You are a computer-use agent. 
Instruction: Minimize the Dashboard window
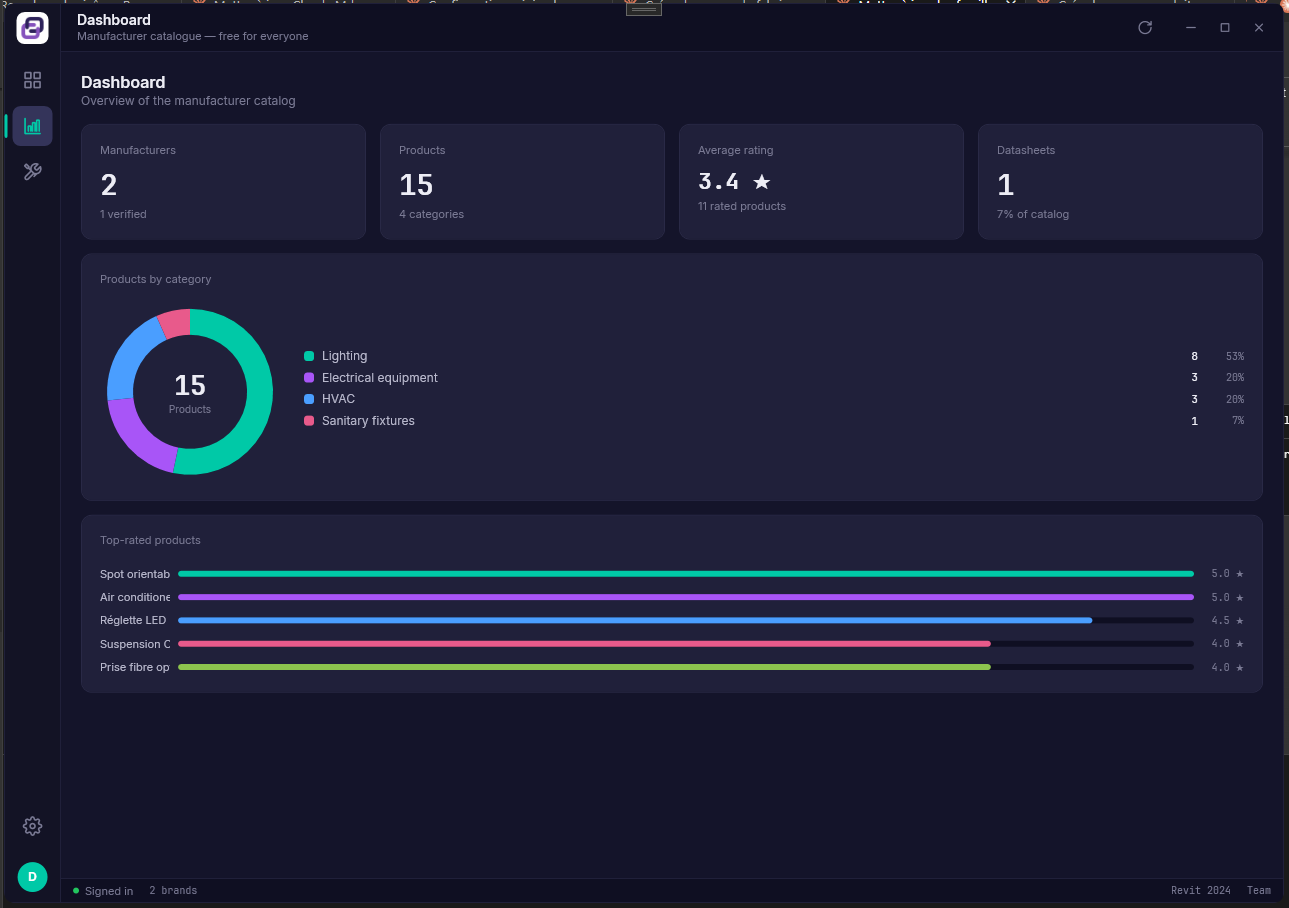[1191, 27]
